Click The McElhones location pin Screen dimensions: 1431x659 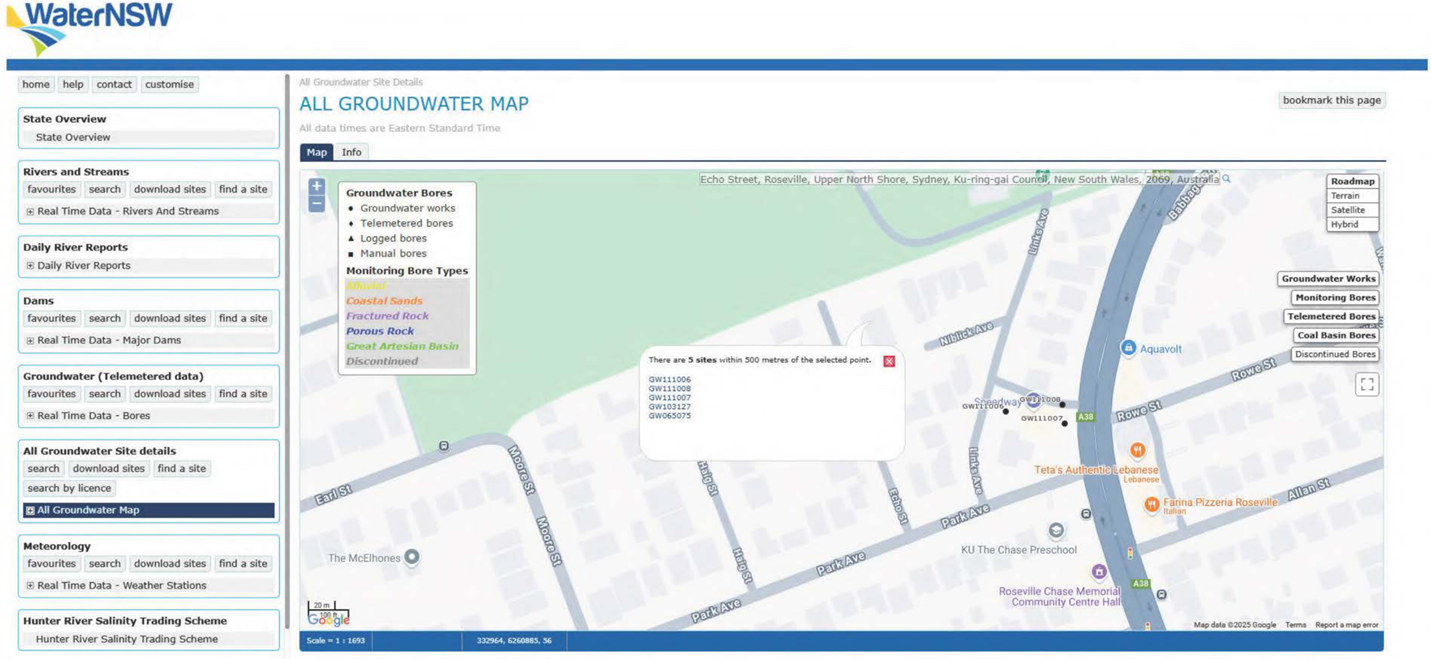410,556
